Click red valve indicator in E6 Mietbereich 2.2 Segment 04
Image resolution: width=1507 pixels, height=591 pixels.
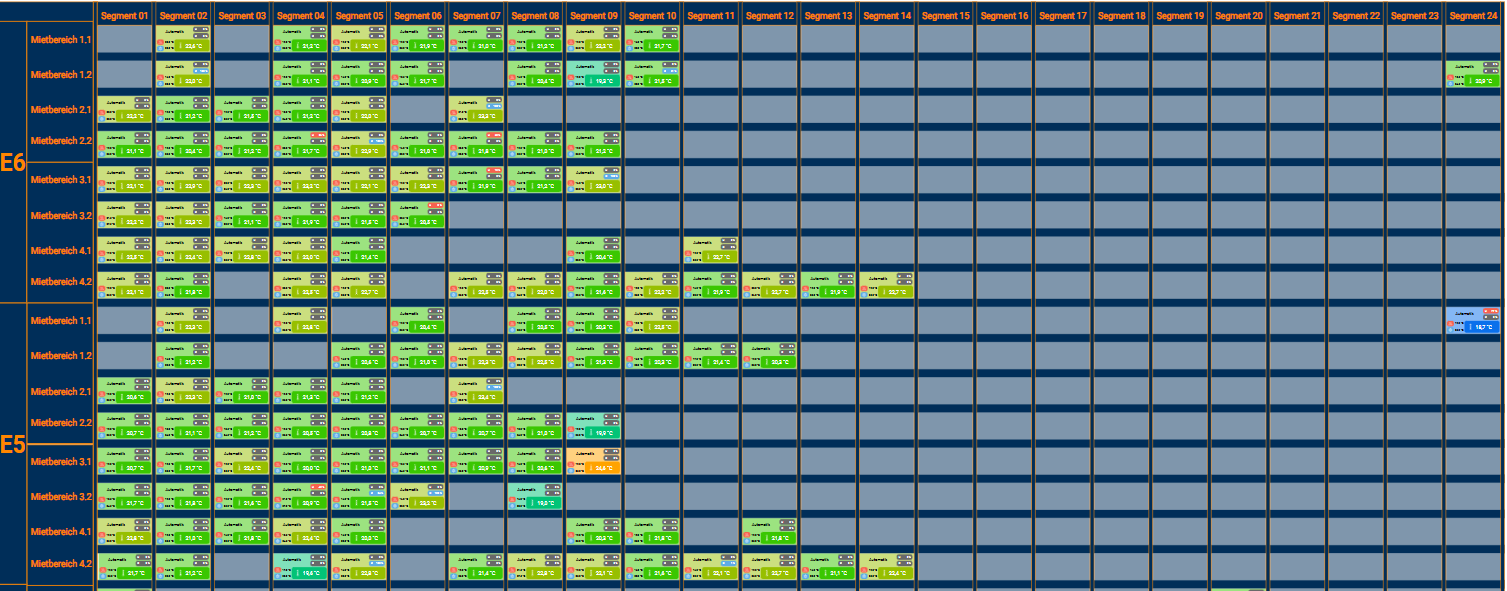tap(317, 135)
